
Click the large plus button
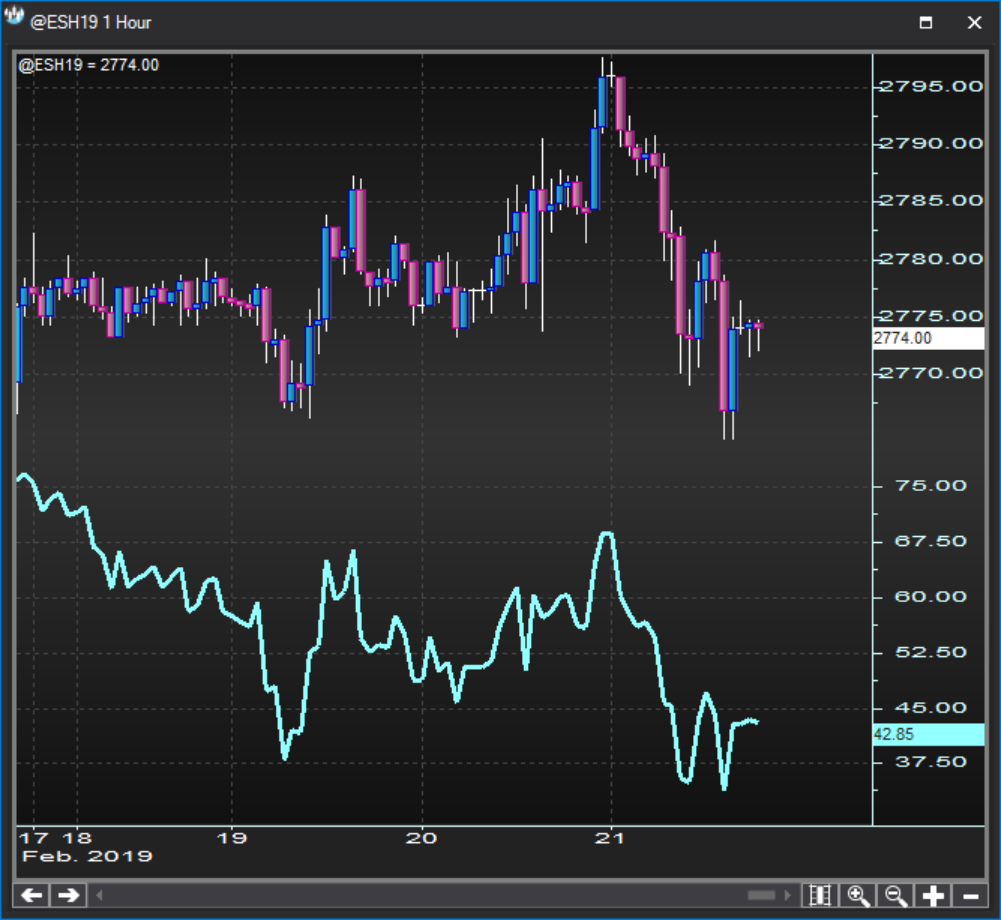[x=933, y=895]
